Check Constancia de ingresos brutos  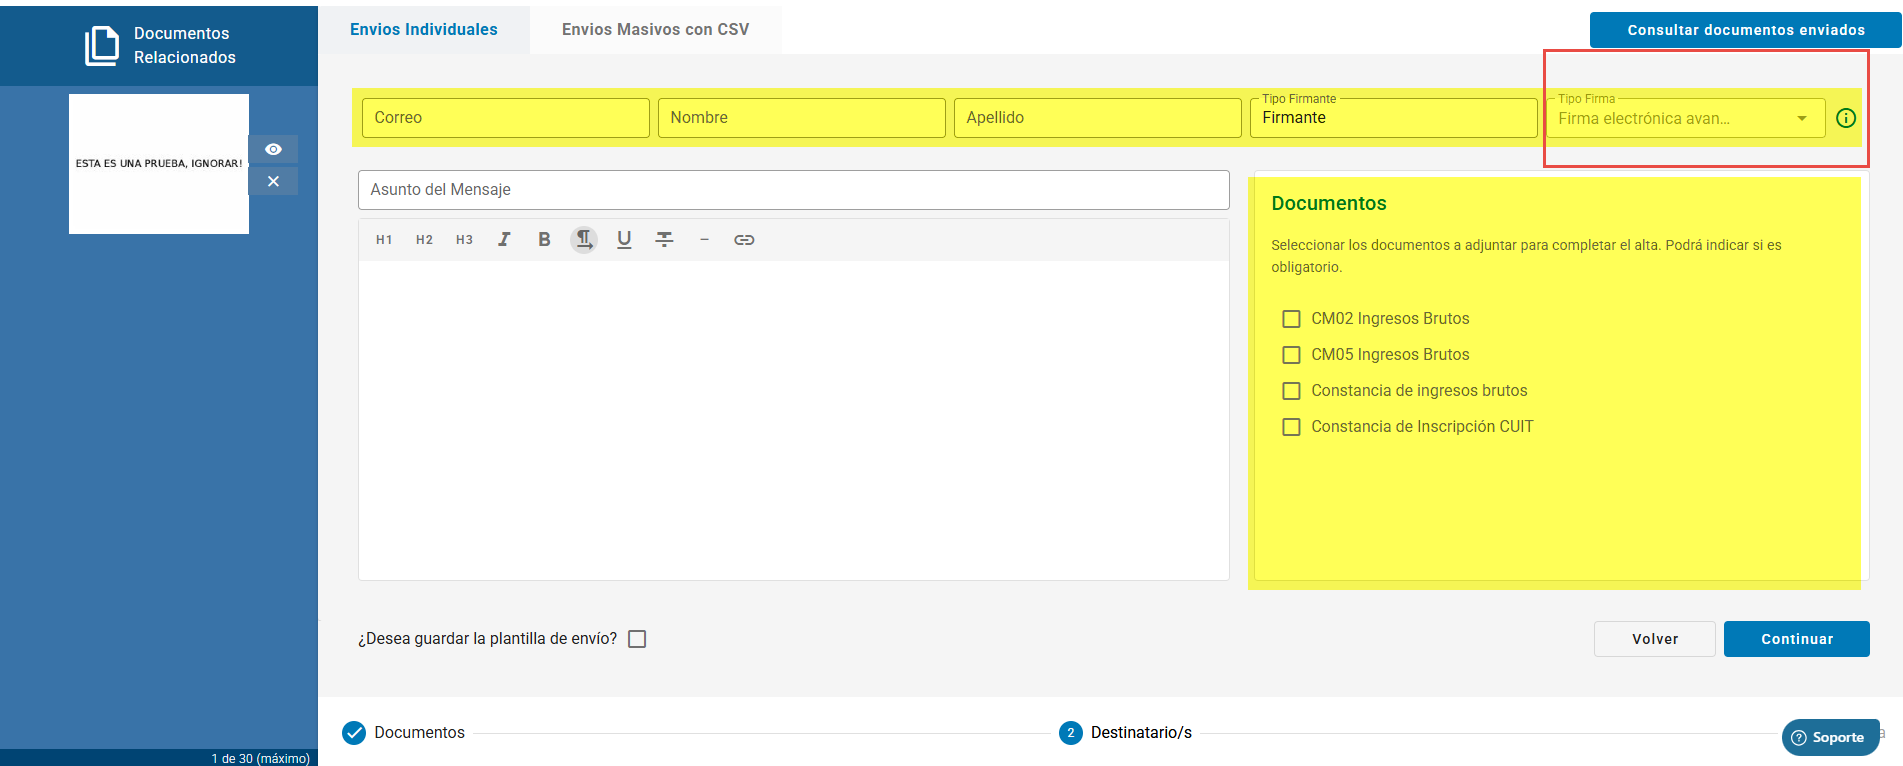pos(1291,391)
